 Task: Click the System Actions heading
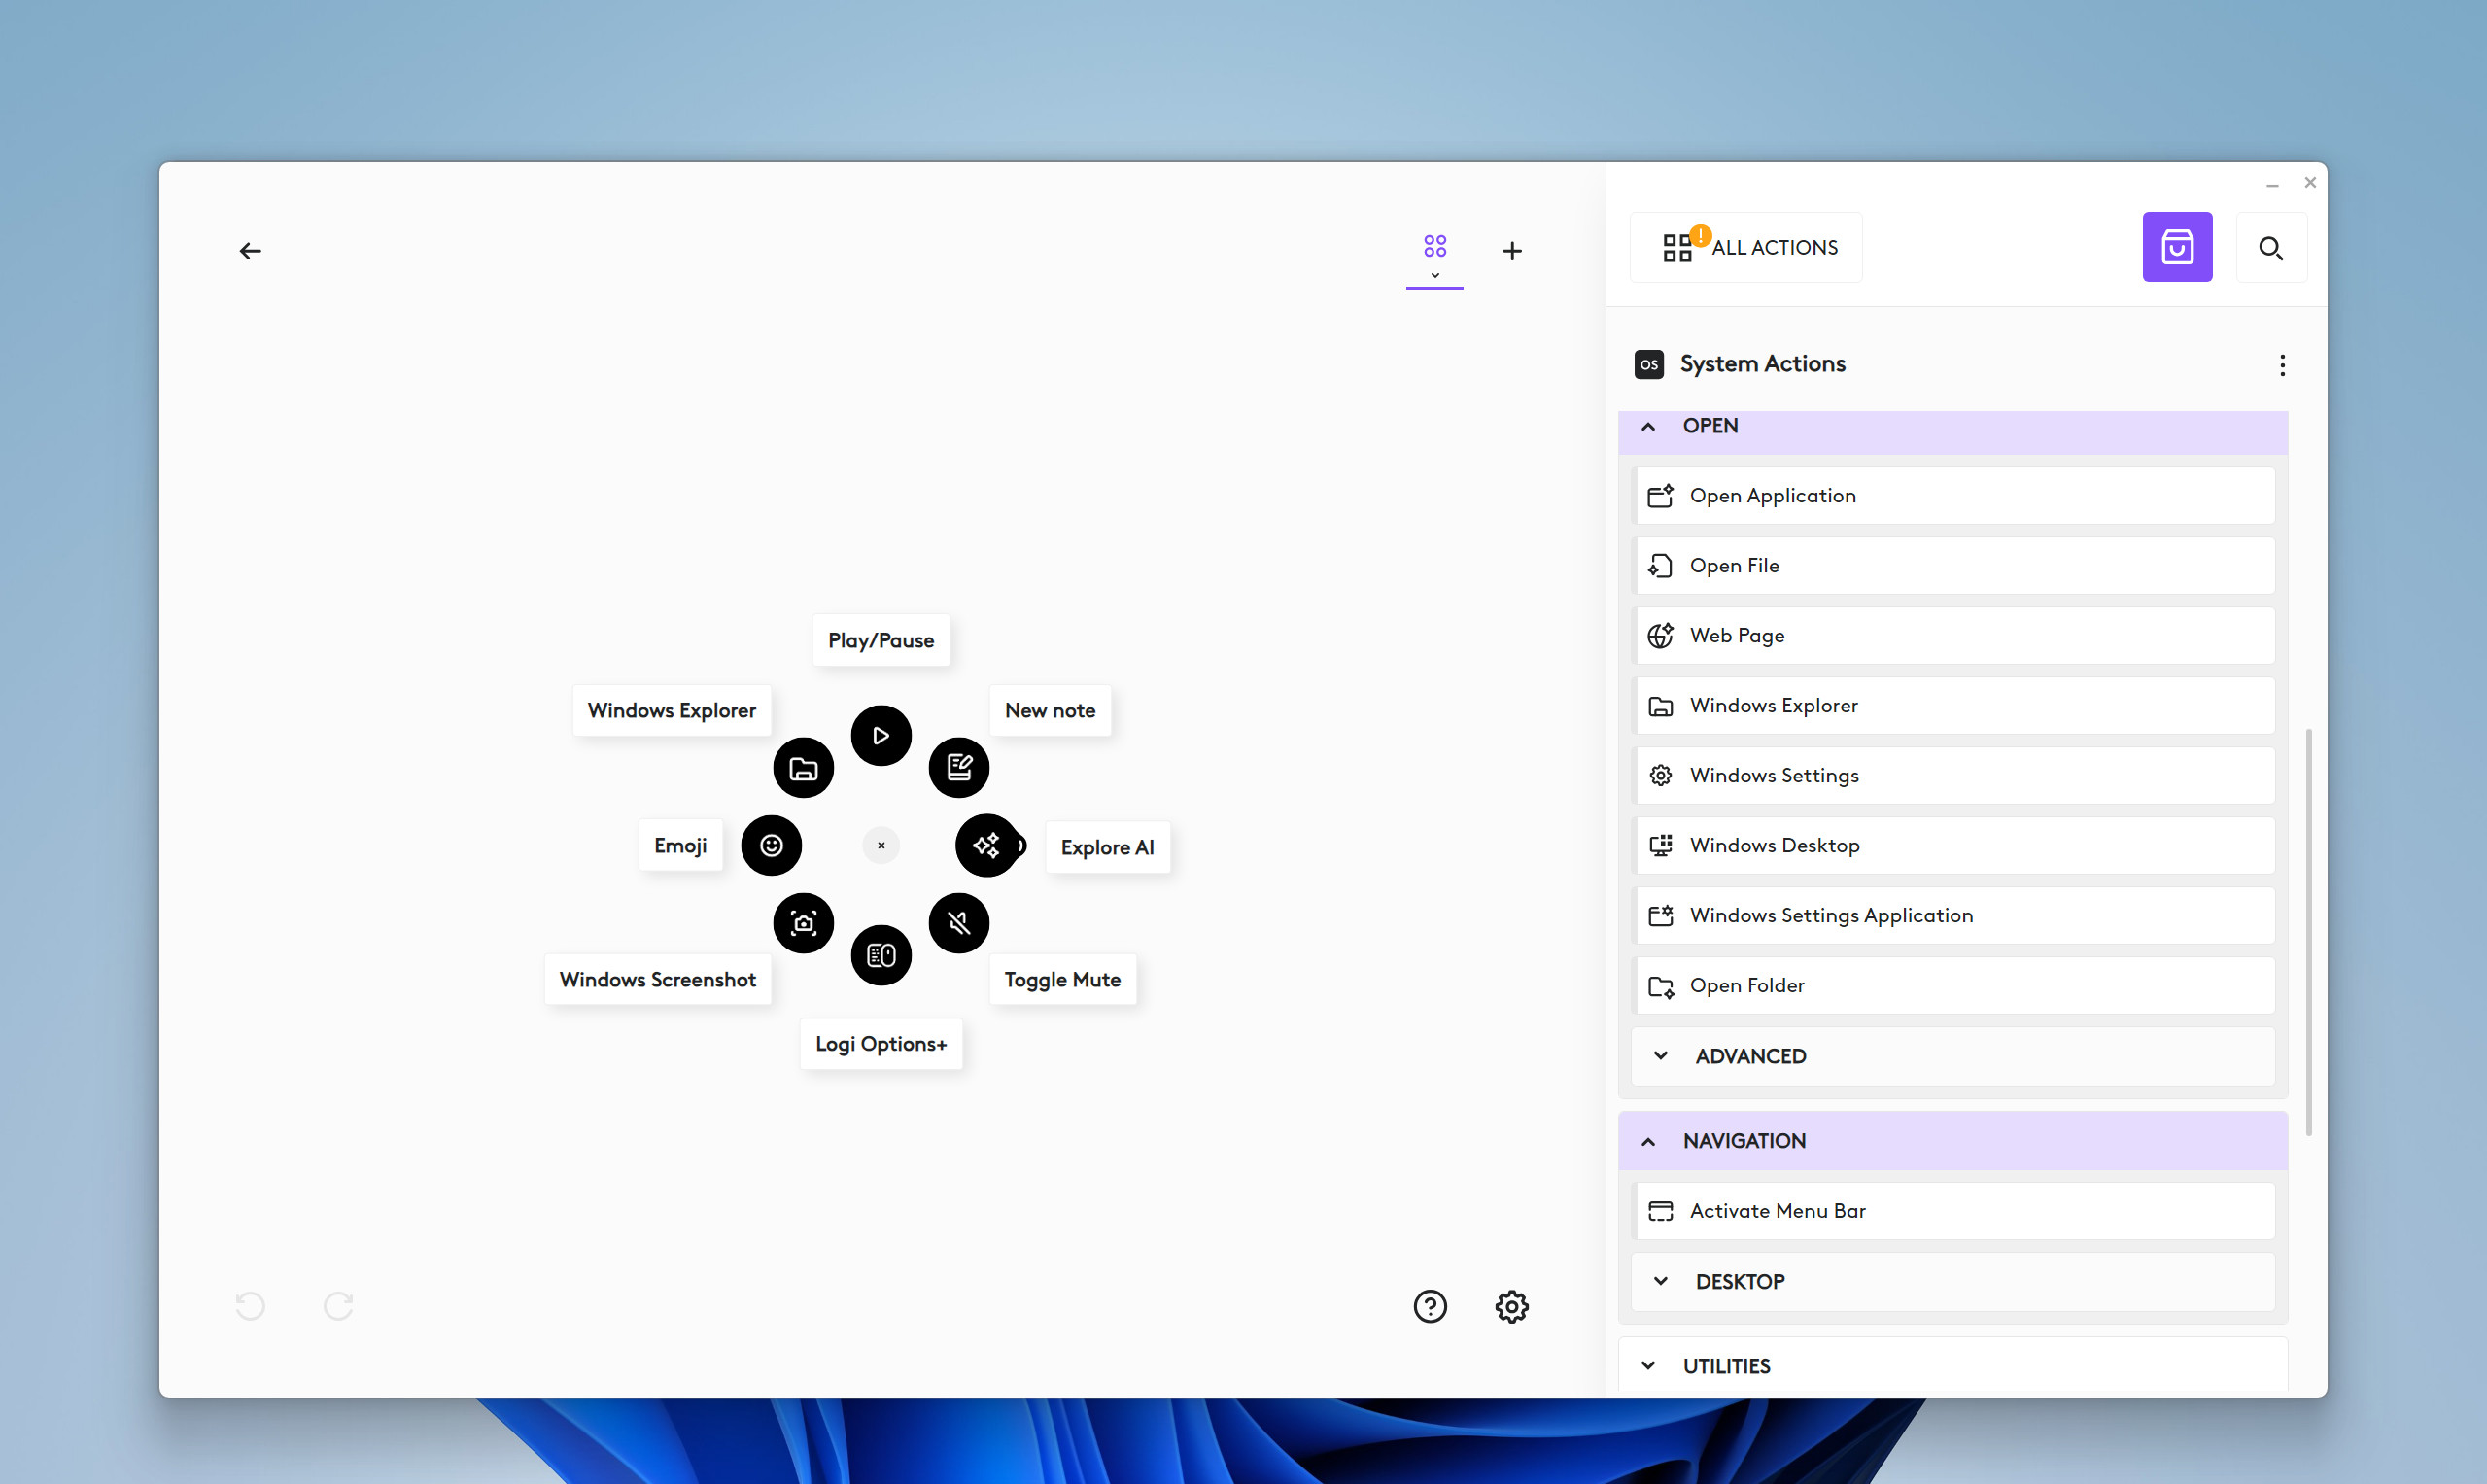[1762, 364]
